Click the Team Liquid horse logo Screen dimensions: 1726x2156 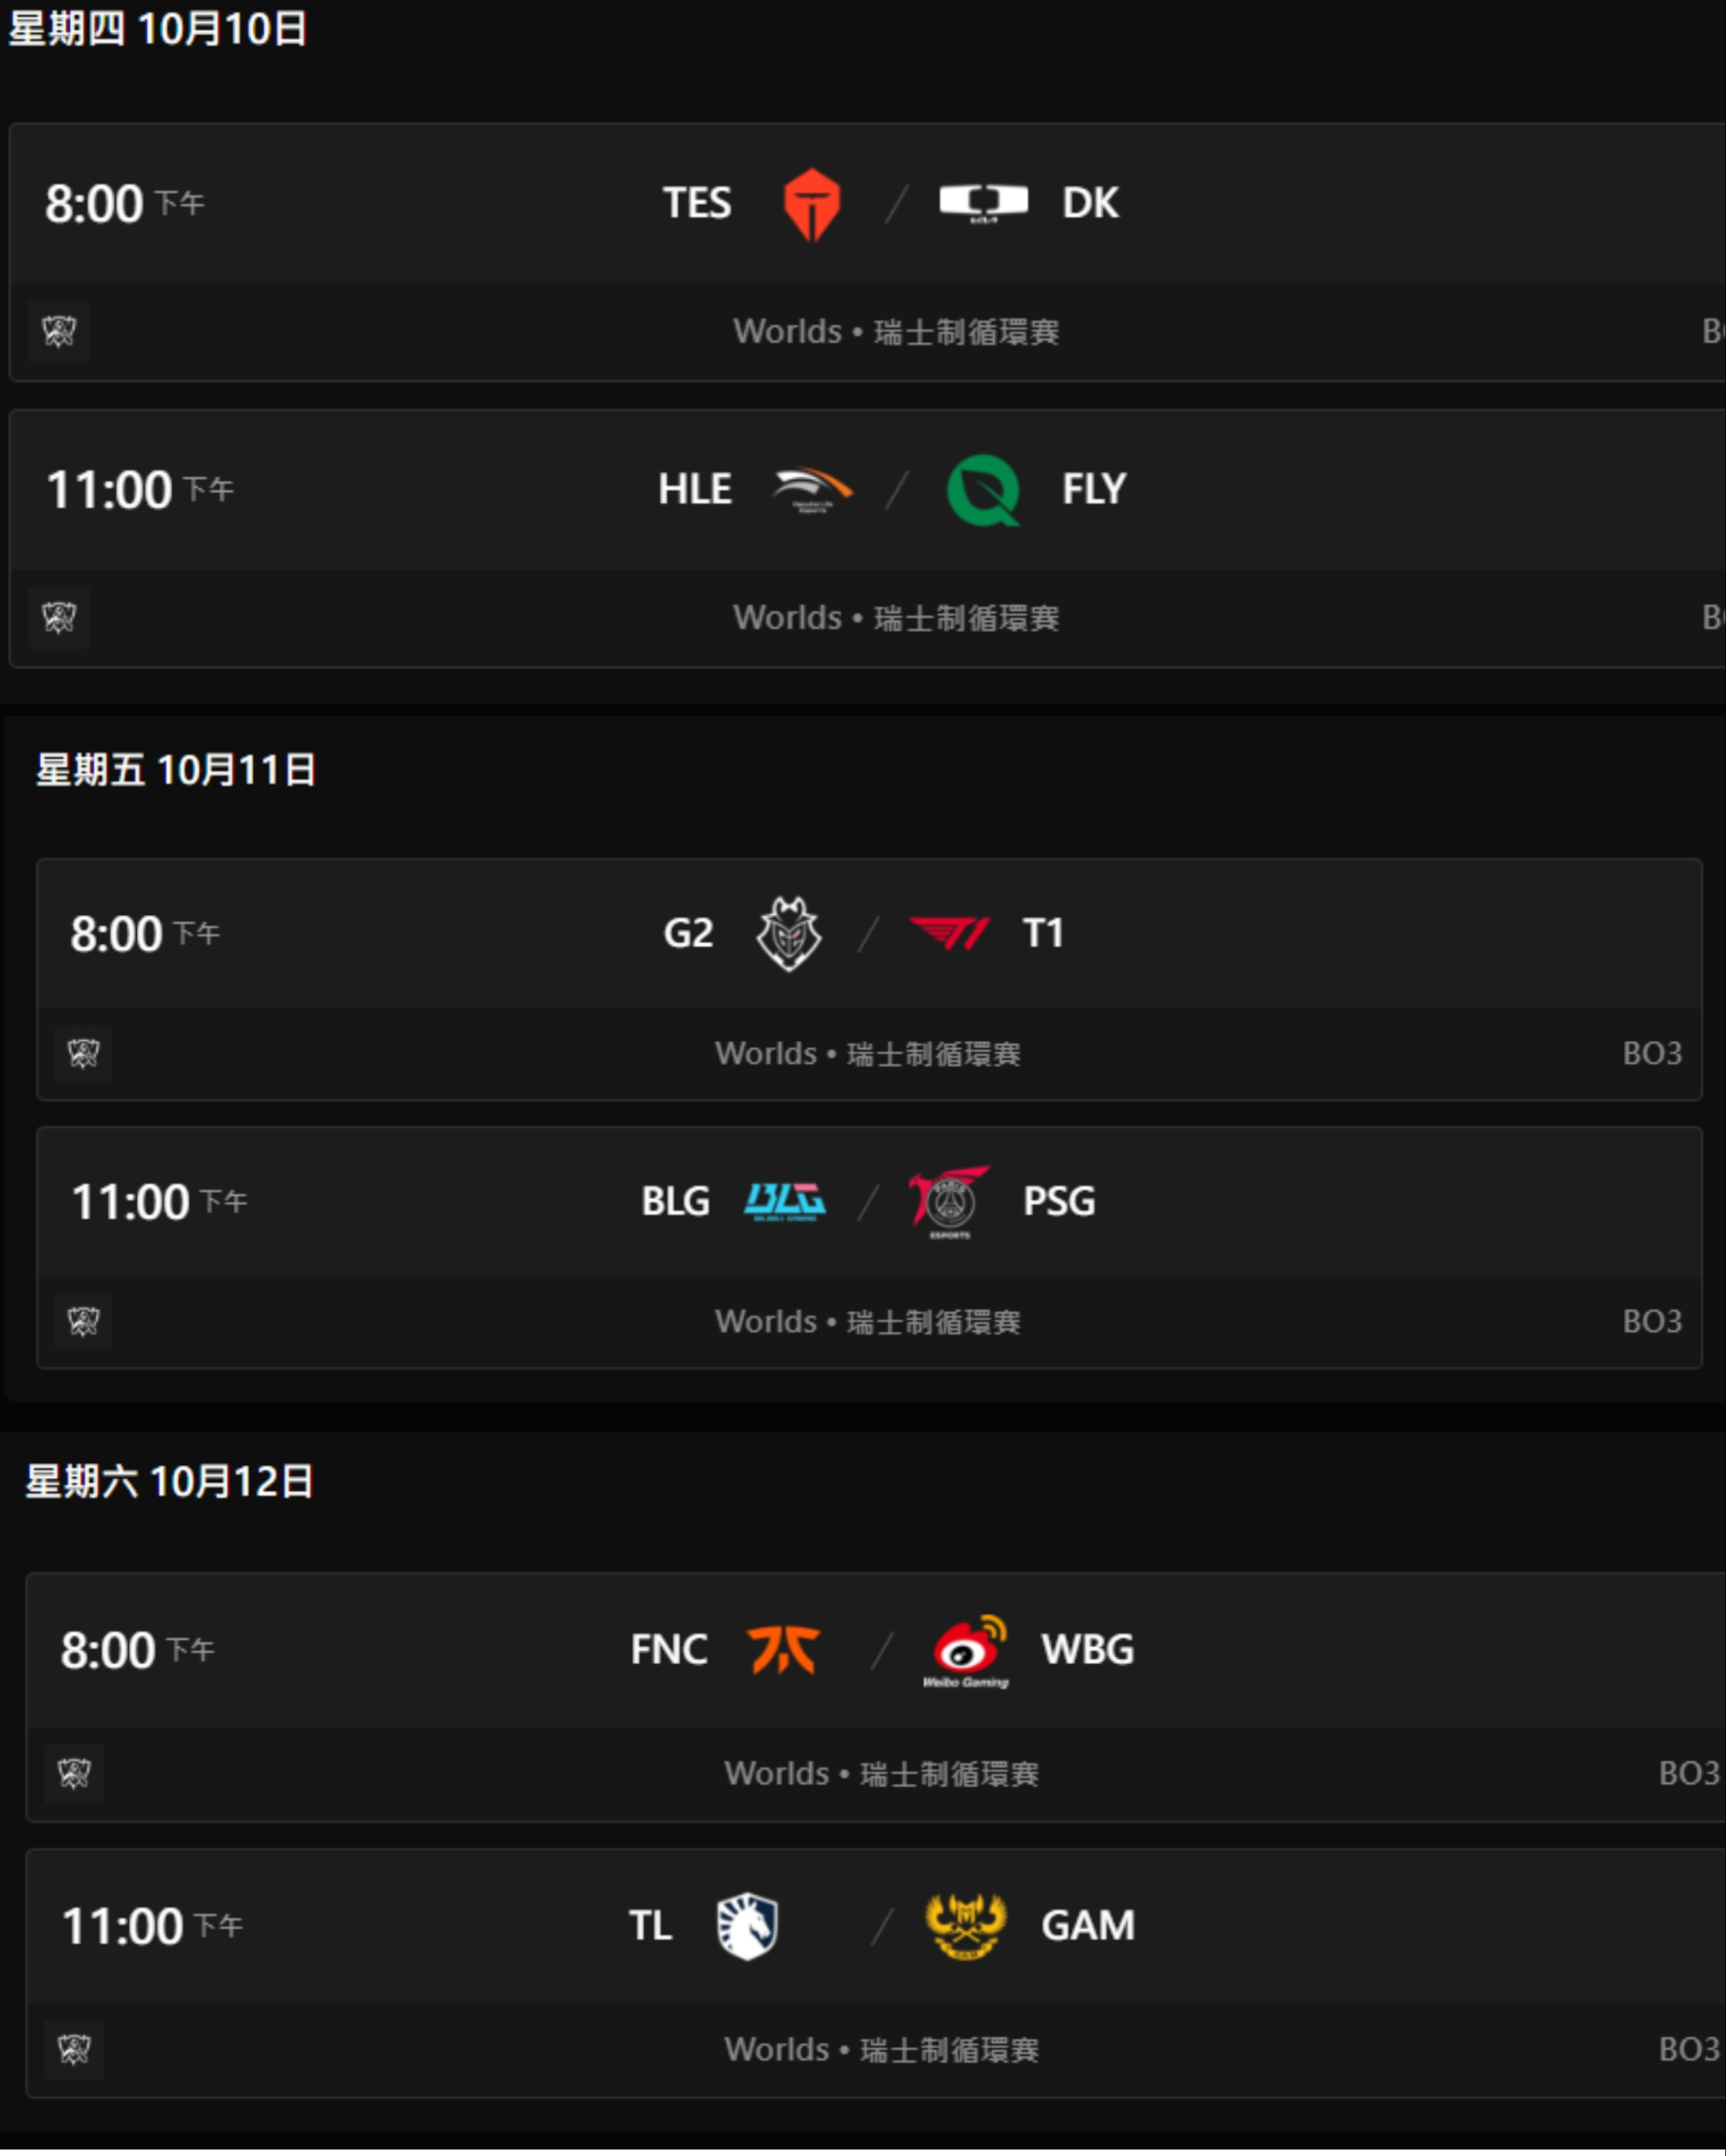coord(747,1925)
